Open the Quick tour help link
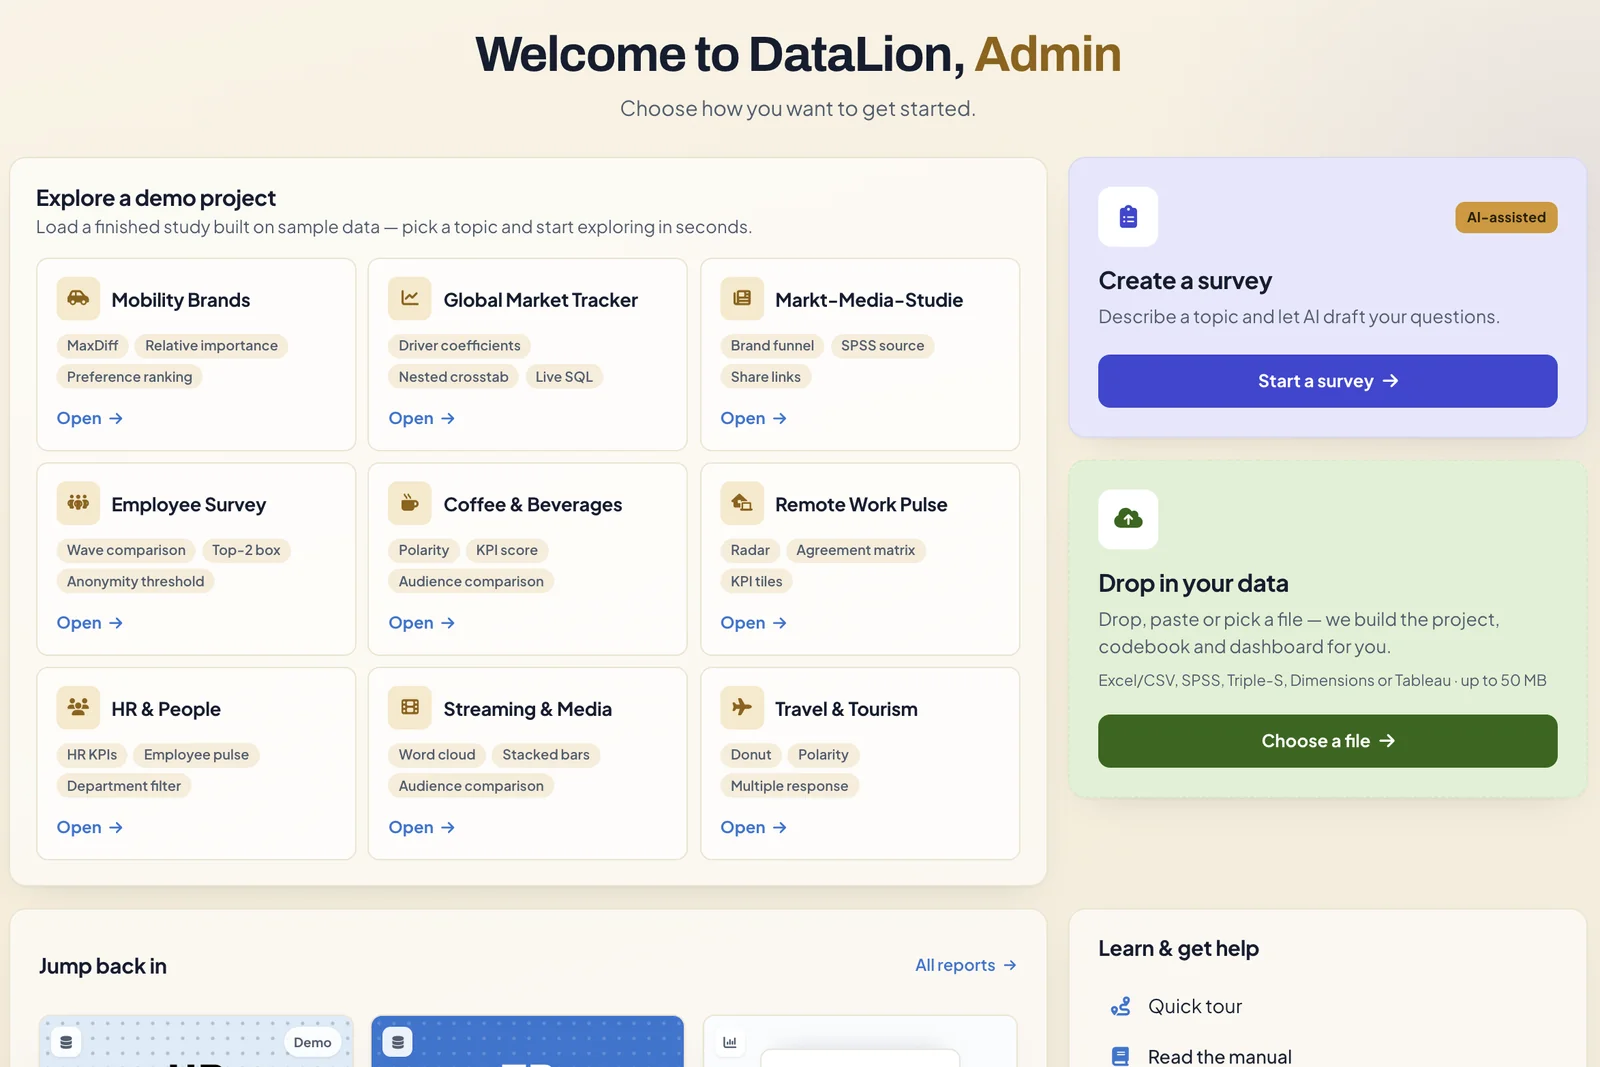Screen dimensions: 1600x1067 coord(1195,1006)
